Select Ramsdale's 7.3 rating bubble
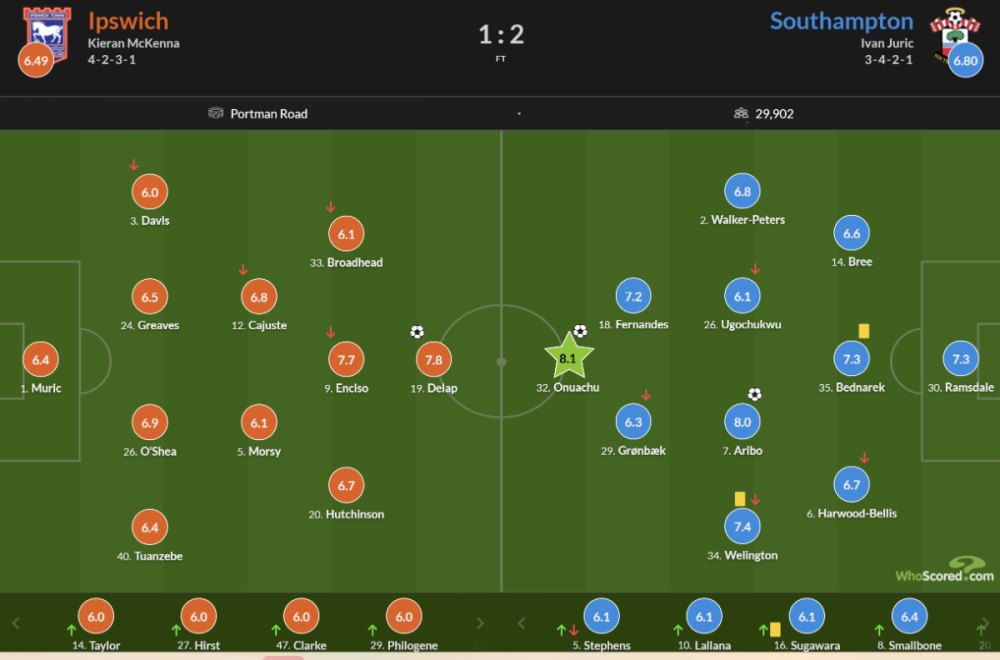Screen dimensions: 1000x660 click(960, 359)
